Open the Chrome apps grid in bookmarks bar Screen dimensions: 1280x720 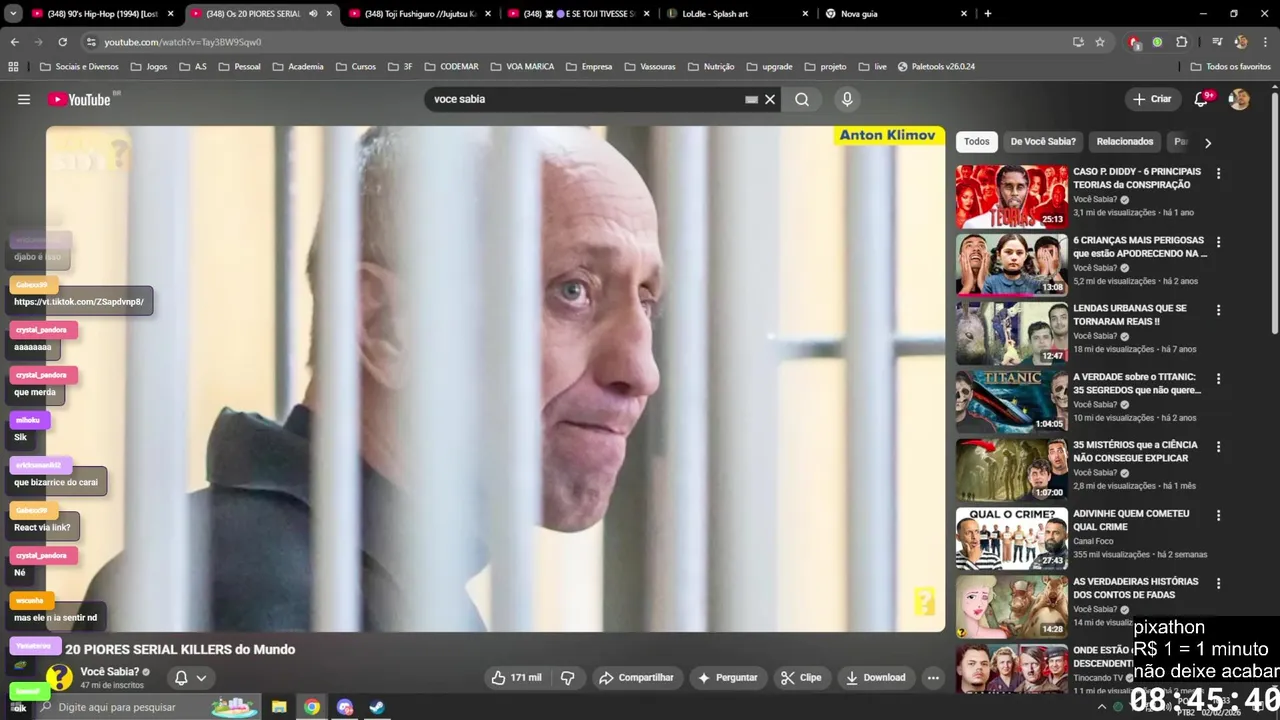coord(13,67)
